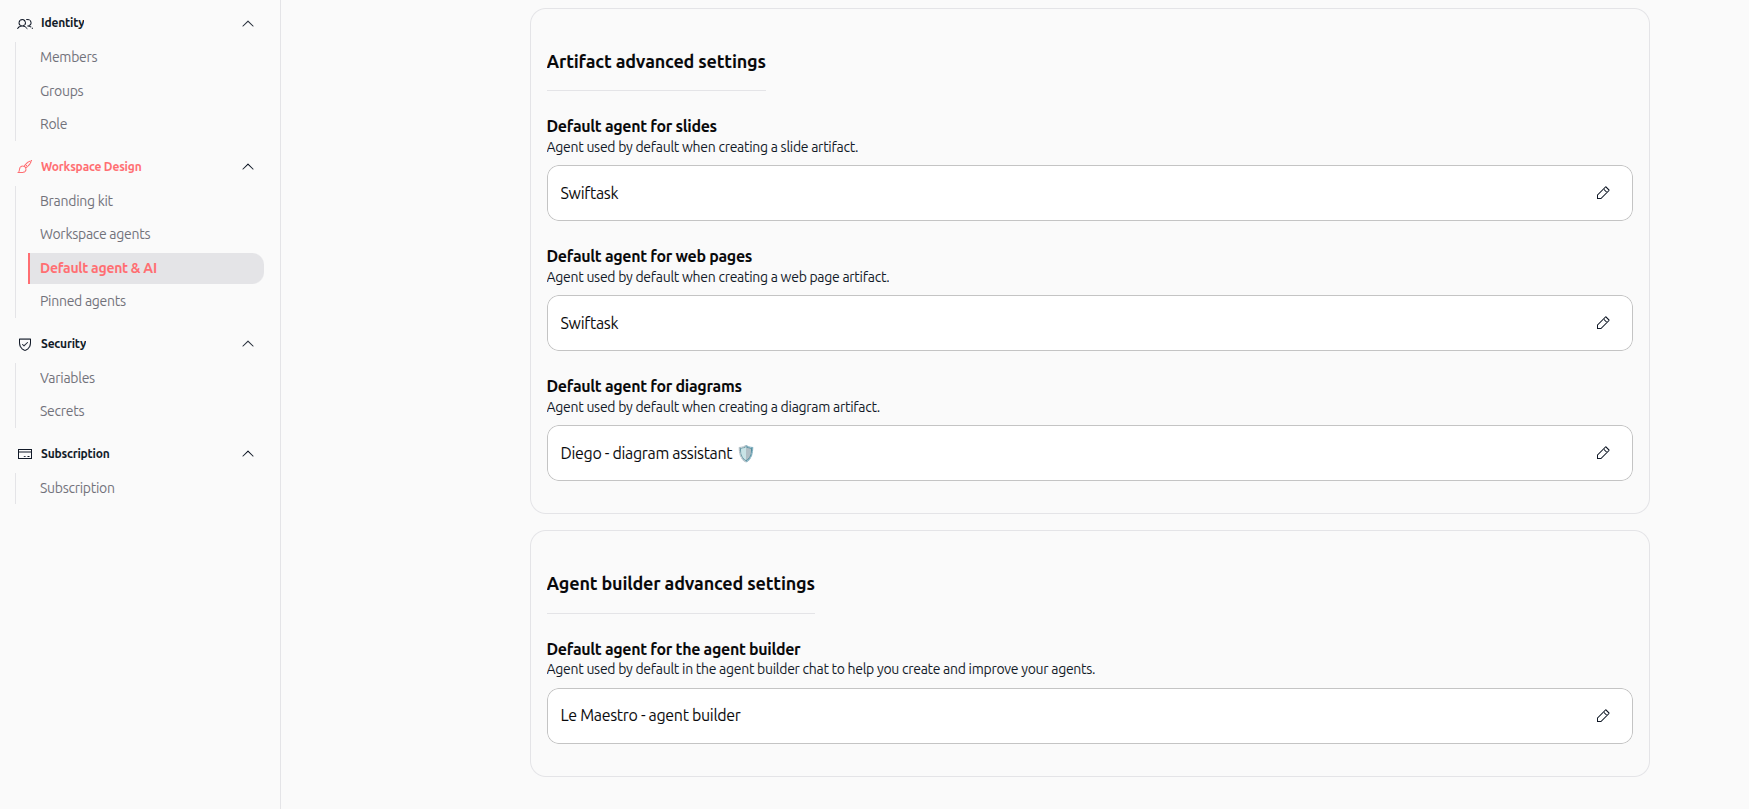Click the Subscription card icon in sidebar
Screen dimensions: 1749x809
click(x=25, y=454)
